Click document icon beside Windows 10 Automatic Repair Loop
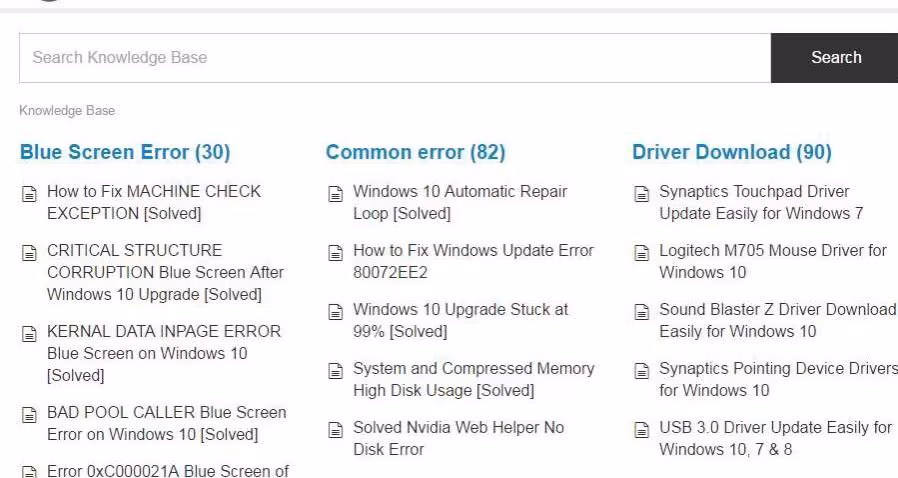Viewport: 898px width, 478px height. click(x=336, y=194)
